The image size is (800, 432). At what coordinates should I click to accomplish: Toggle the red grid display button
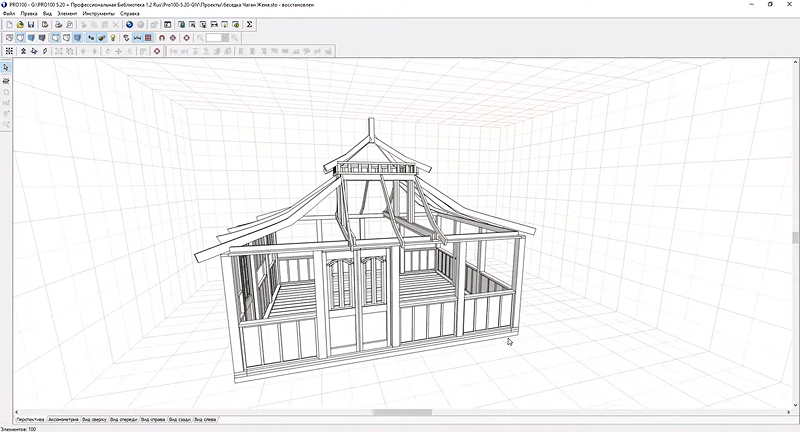(x=149, y=38)
